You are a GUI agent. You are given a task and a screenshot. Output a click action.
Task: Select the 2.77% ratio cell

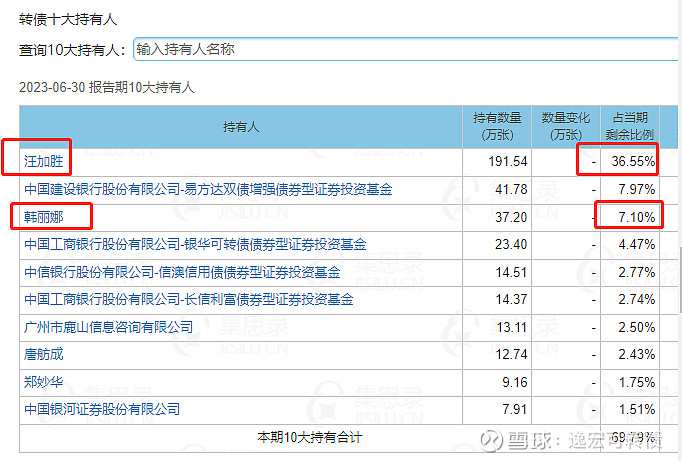630,273
